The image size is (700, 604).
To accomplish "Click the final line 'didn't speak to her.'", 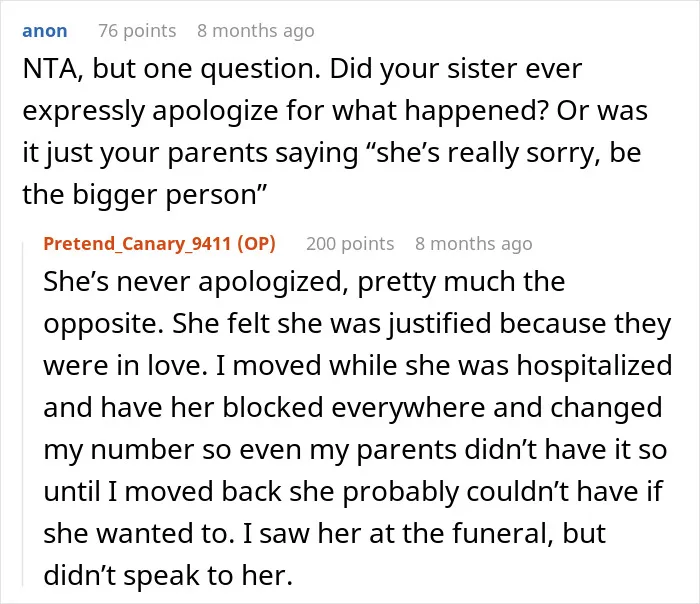I will 168,575.
